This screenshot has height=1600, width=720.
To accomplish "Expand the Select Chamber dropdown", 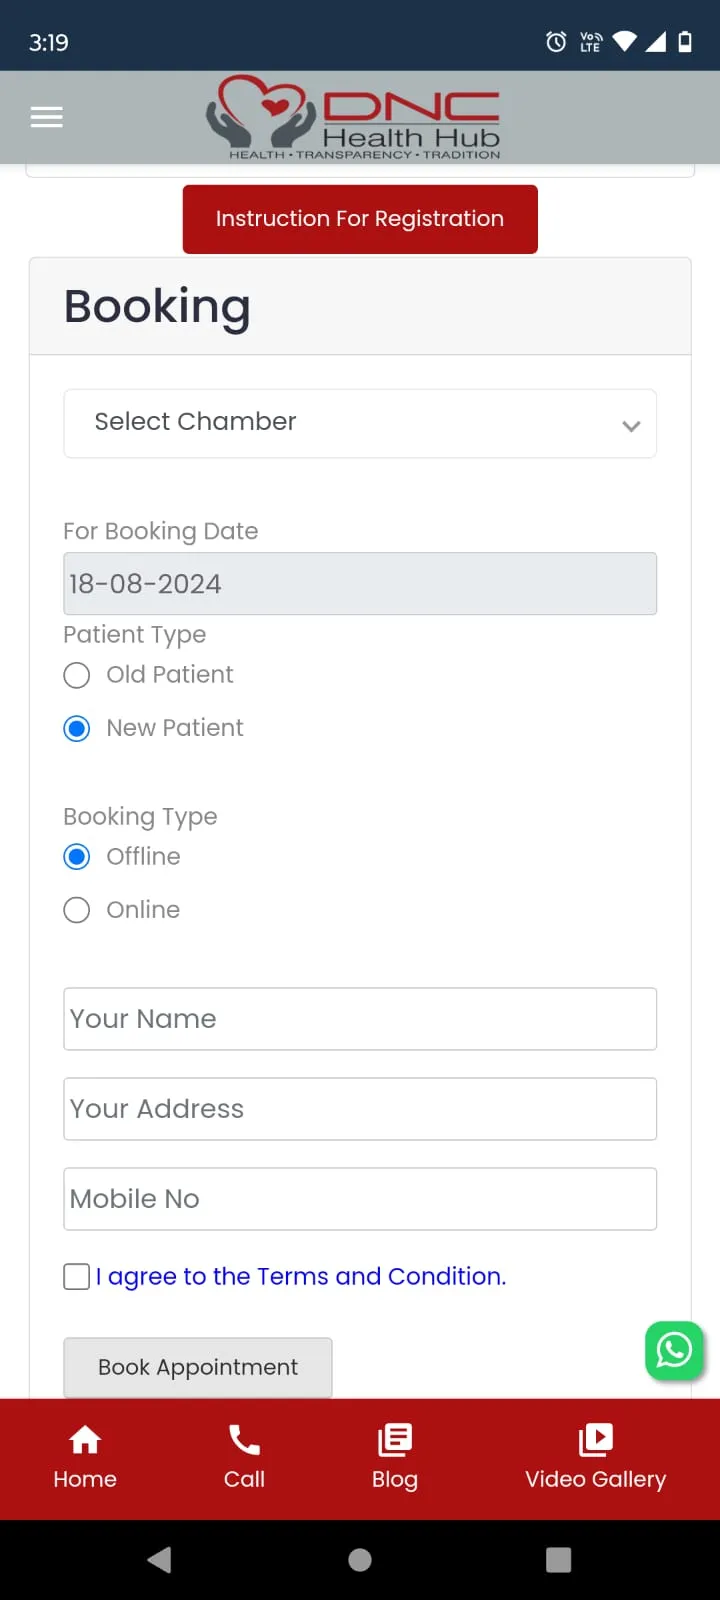I will [360, 424].
